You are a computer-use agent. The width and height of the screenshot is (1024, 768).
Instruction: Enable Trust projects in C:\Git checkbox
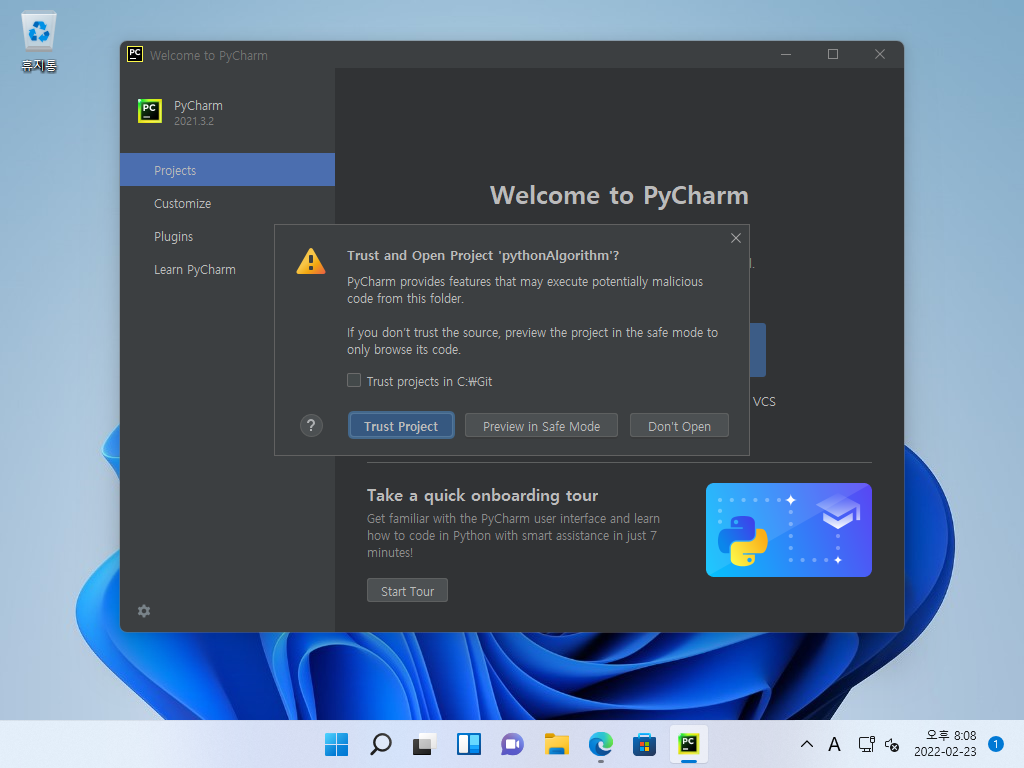pos(354,381)
